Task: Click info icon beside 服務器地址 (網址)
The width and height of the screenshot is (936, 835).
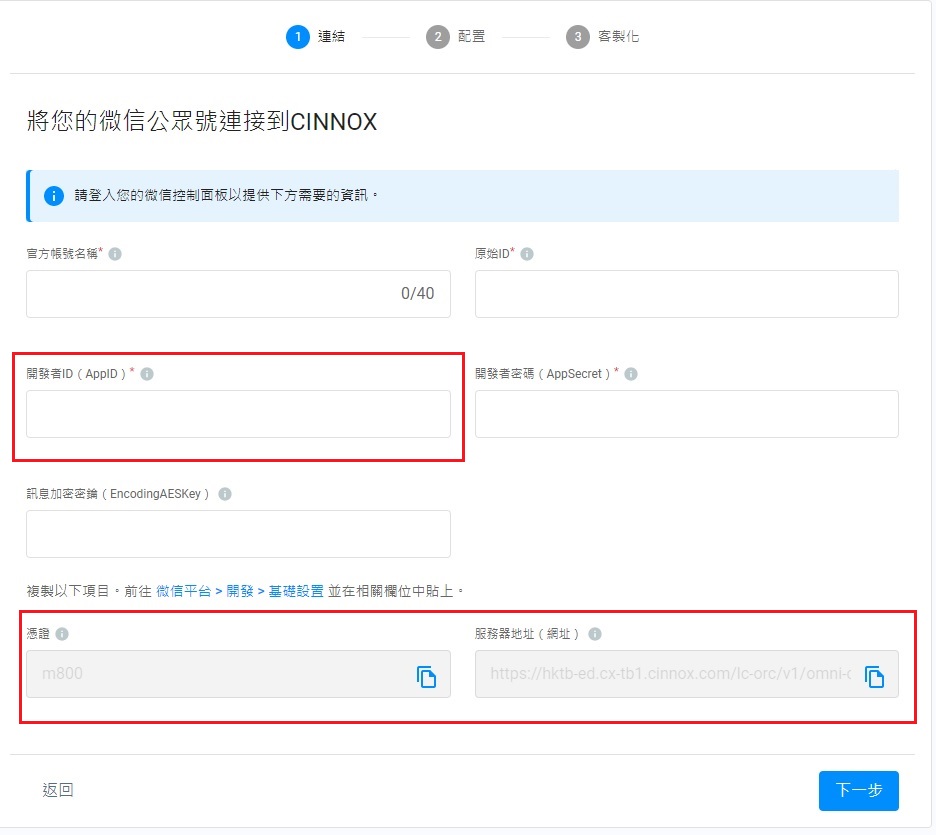Action: [595, 634]
